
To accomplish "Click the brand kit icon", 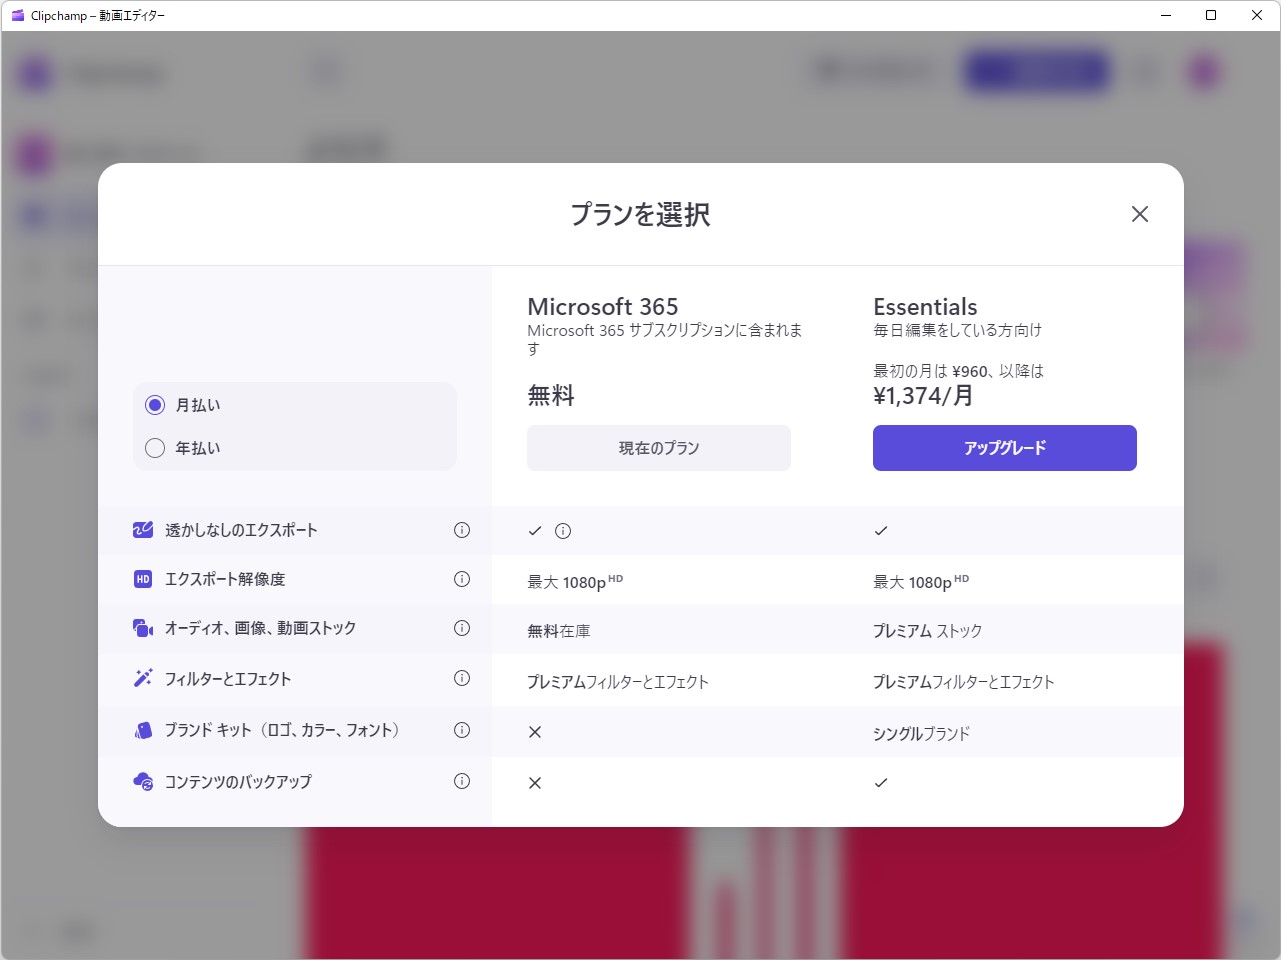I will (x=141, y=730).
